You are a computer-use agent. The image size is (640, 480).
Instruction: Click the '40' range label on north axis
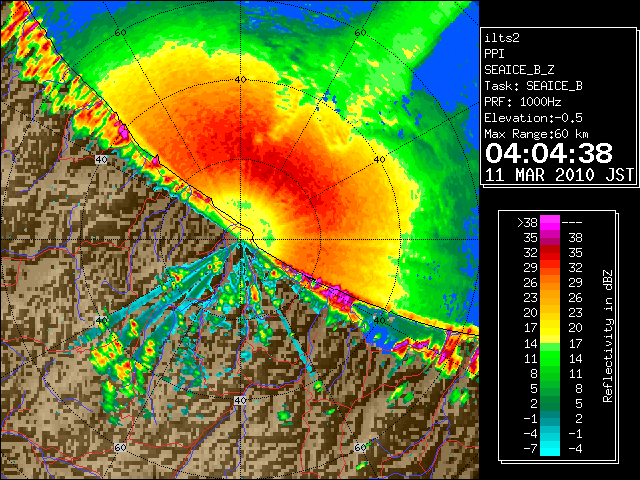coord(240,80)
